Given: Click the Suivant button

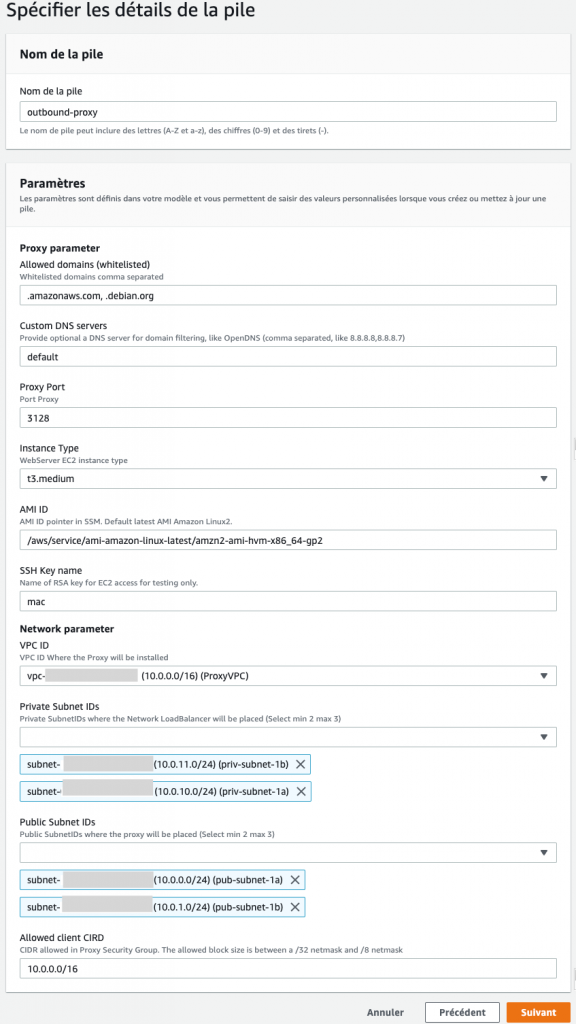Looking at the screenshot, I should [x=538, y=1012].
